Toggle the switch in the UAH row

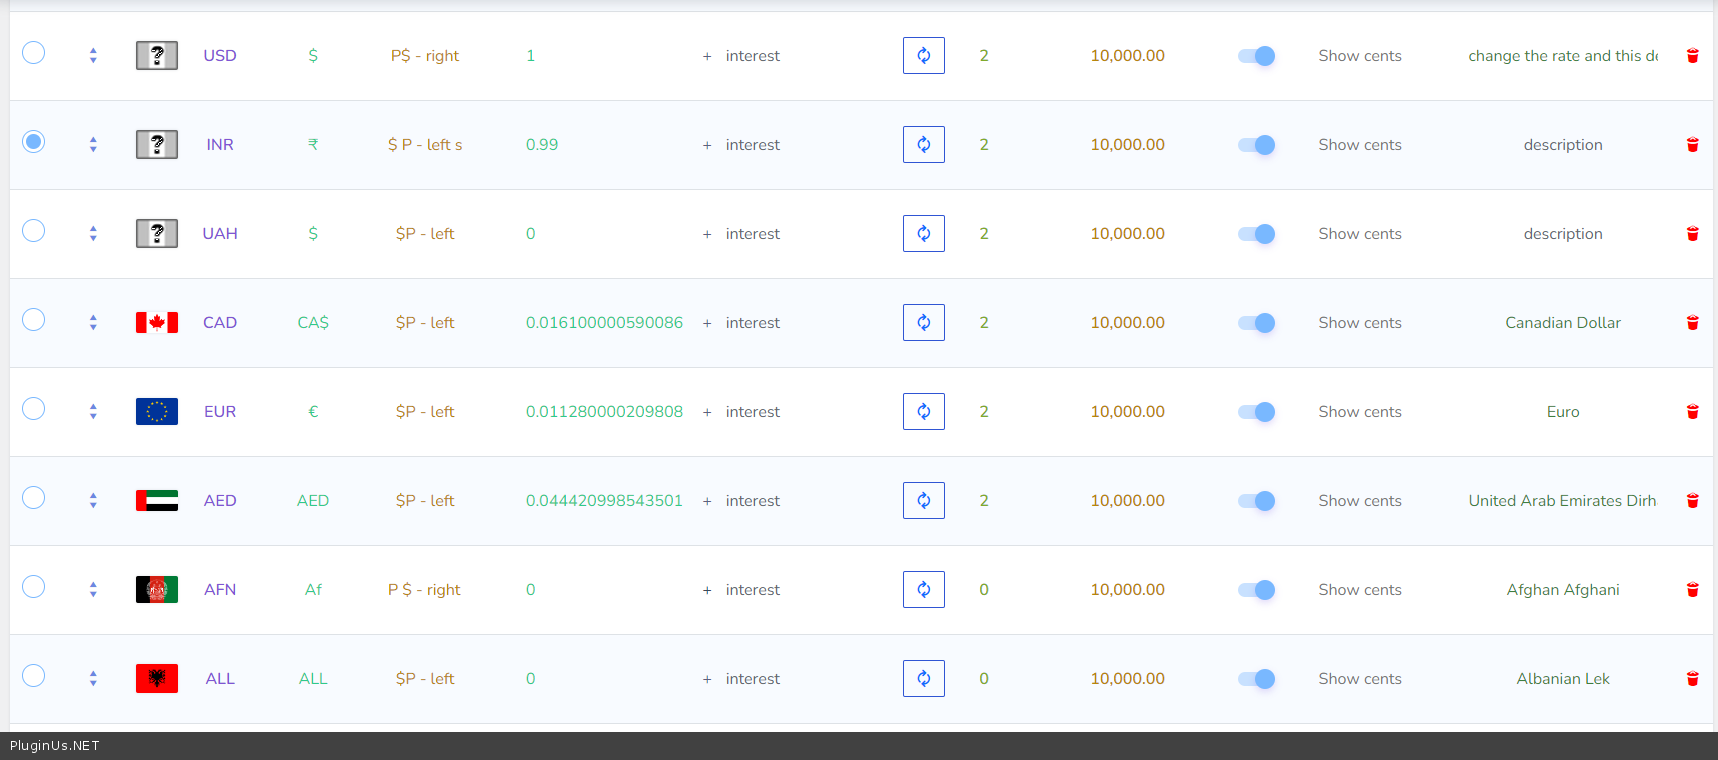click(x=1256, y=234)
